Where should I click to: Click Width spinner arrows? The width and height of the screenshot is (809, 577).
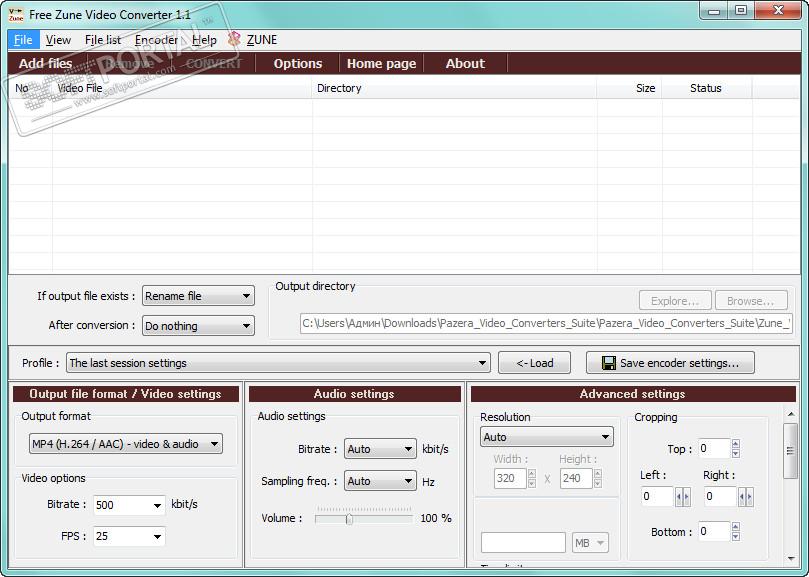pyautogui.click(x=532, y=478)
